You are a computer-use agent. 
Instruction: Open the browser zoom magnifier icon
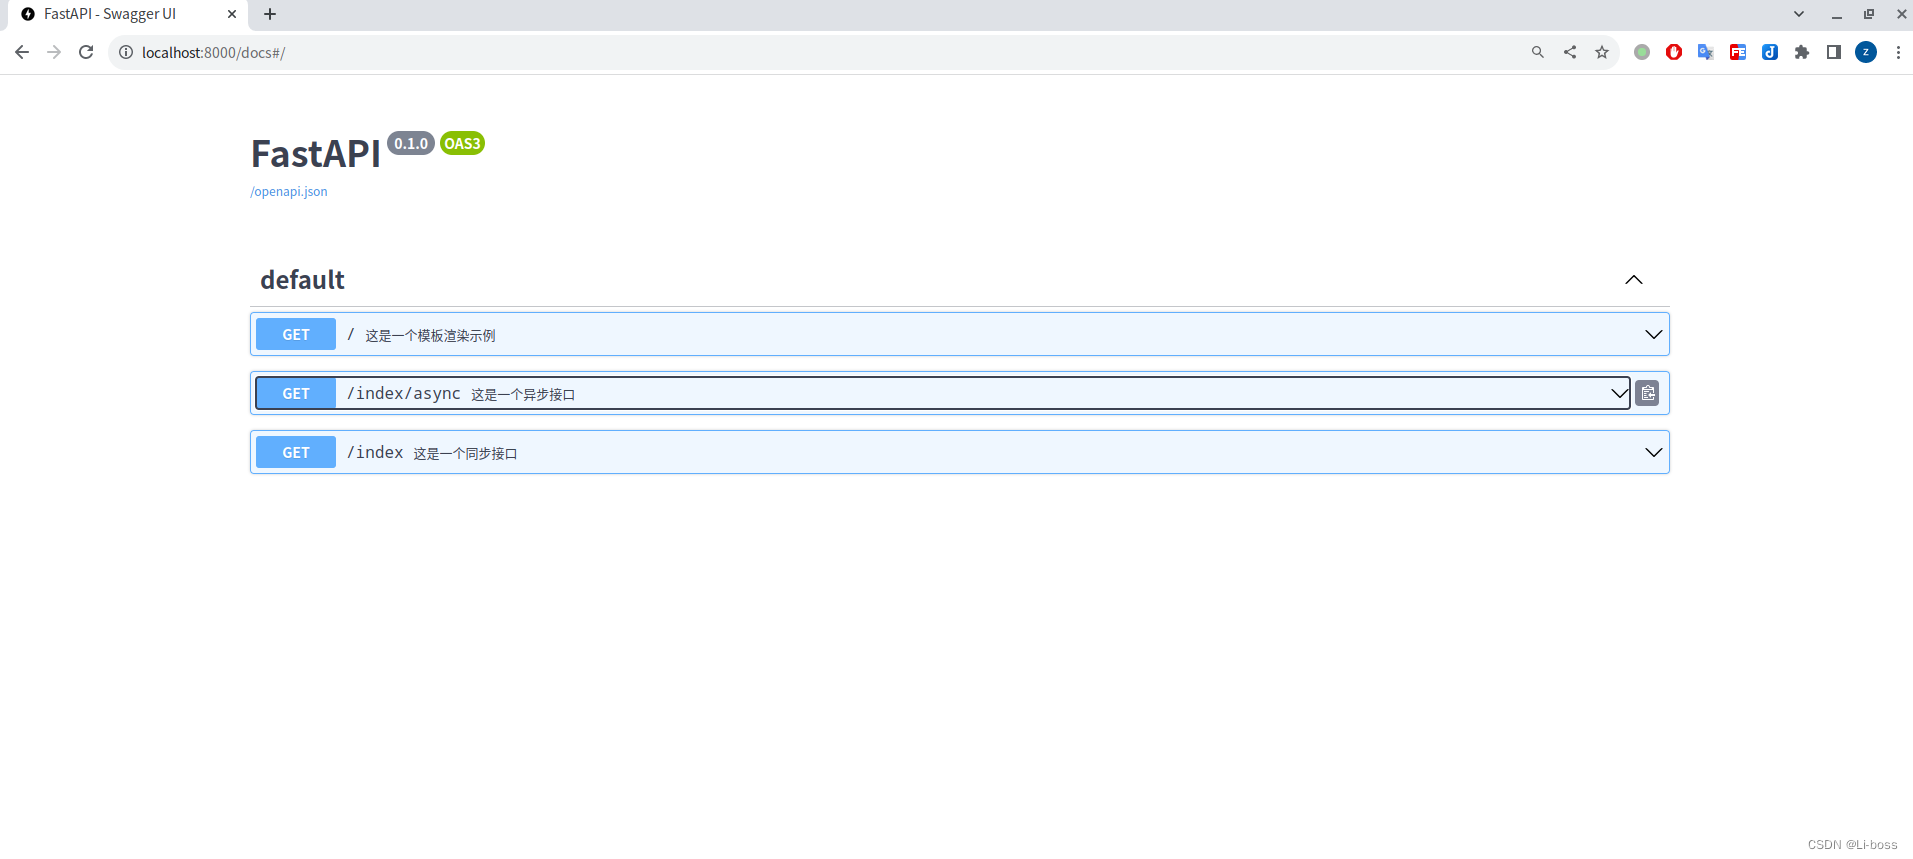click(x=1538, y=52)
